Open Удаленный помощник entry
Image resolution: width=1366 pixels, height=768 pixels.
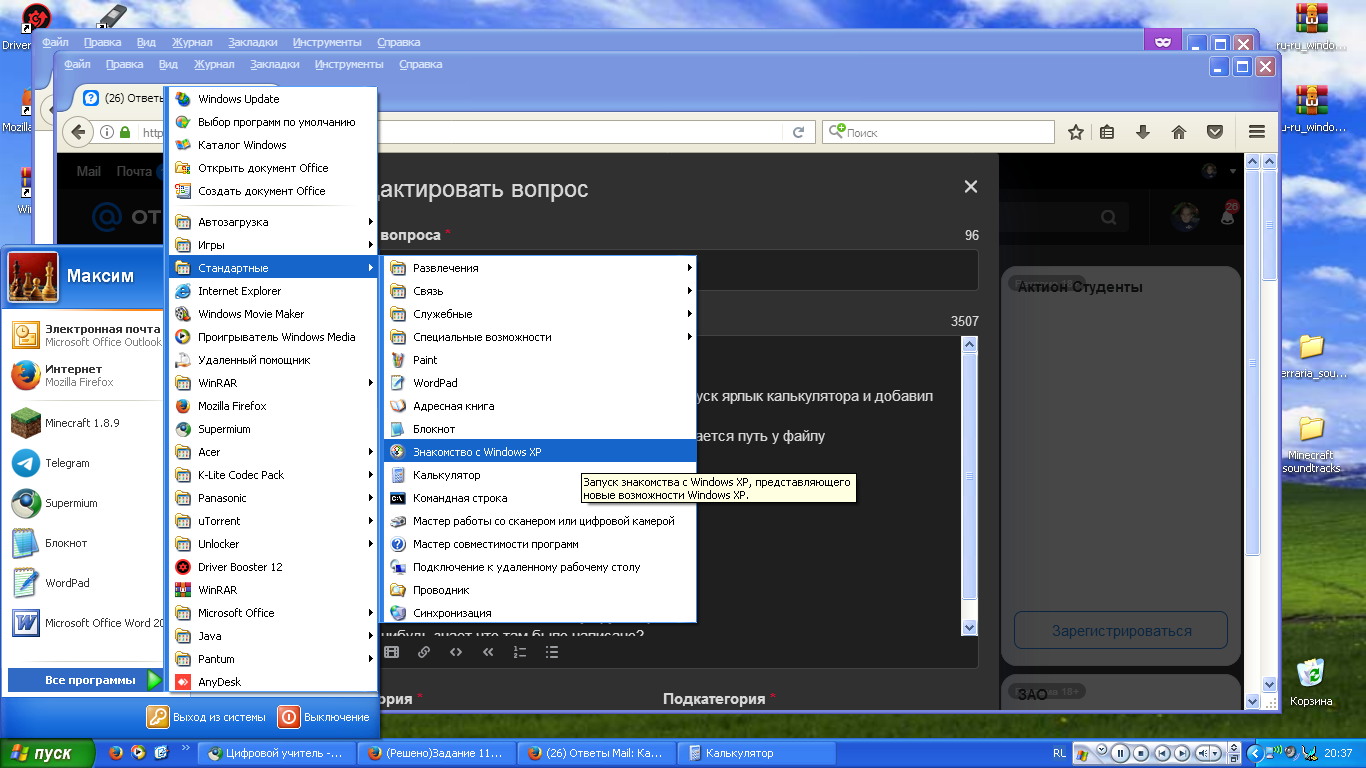[x=274, y=360]
